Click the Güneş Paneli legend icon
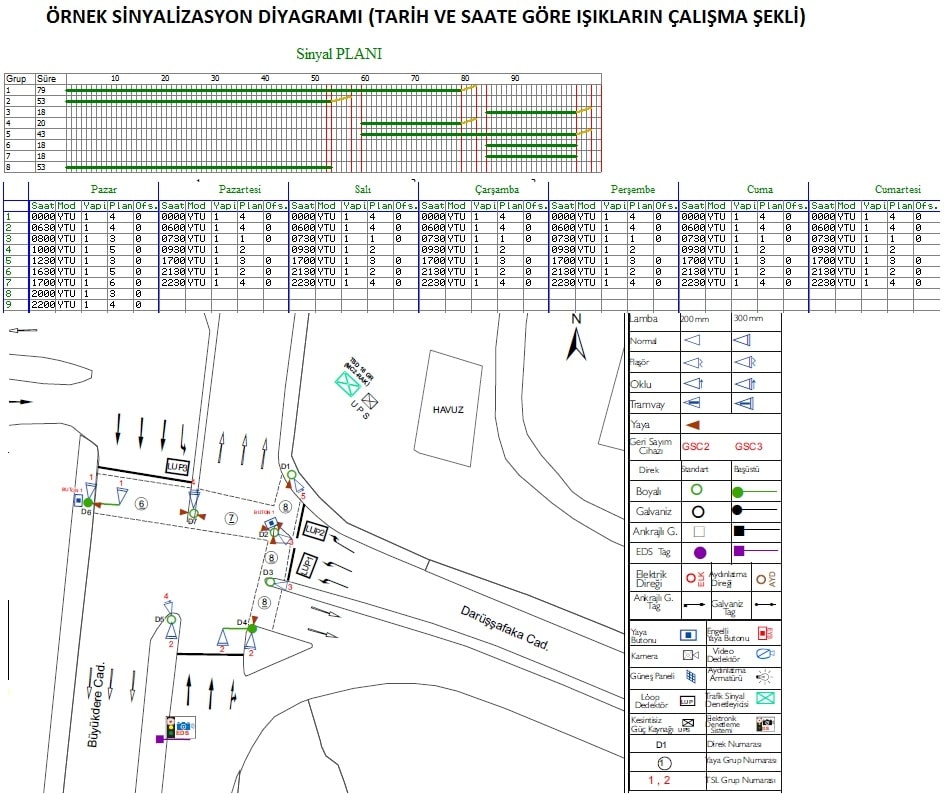 (x=690, y=675)
